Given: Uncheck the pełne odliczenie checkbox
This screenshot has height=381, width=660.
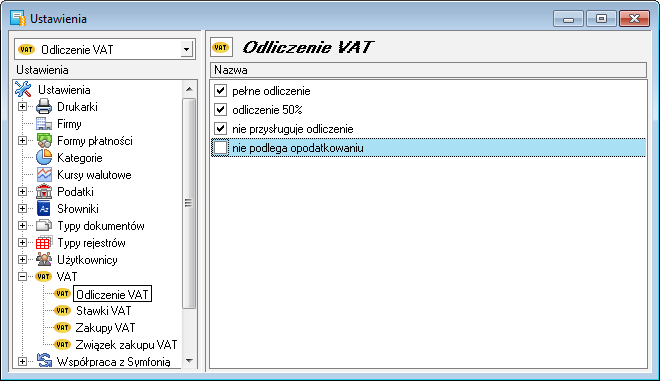Looking at the screenshot, I should pos(220,90).
